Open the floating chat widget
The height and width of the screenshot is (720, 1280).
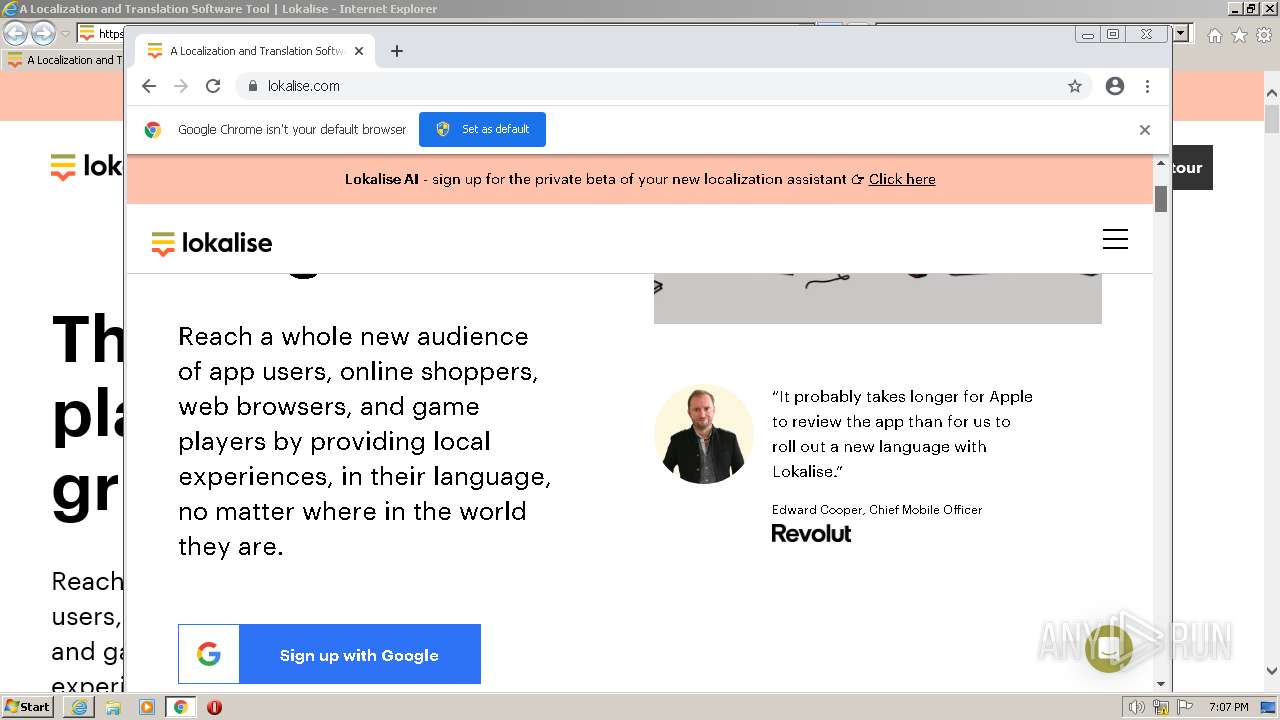point(1109,648)
